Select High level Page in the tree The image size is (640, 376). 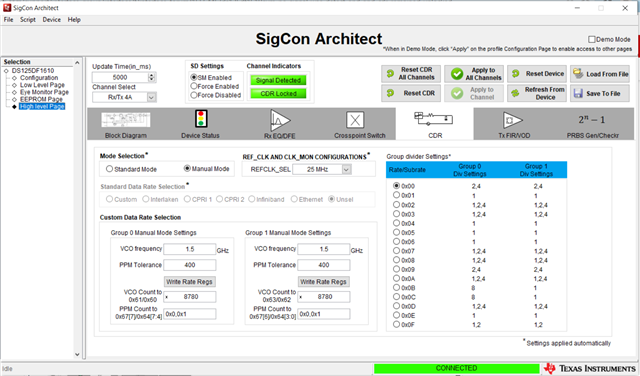42,107
